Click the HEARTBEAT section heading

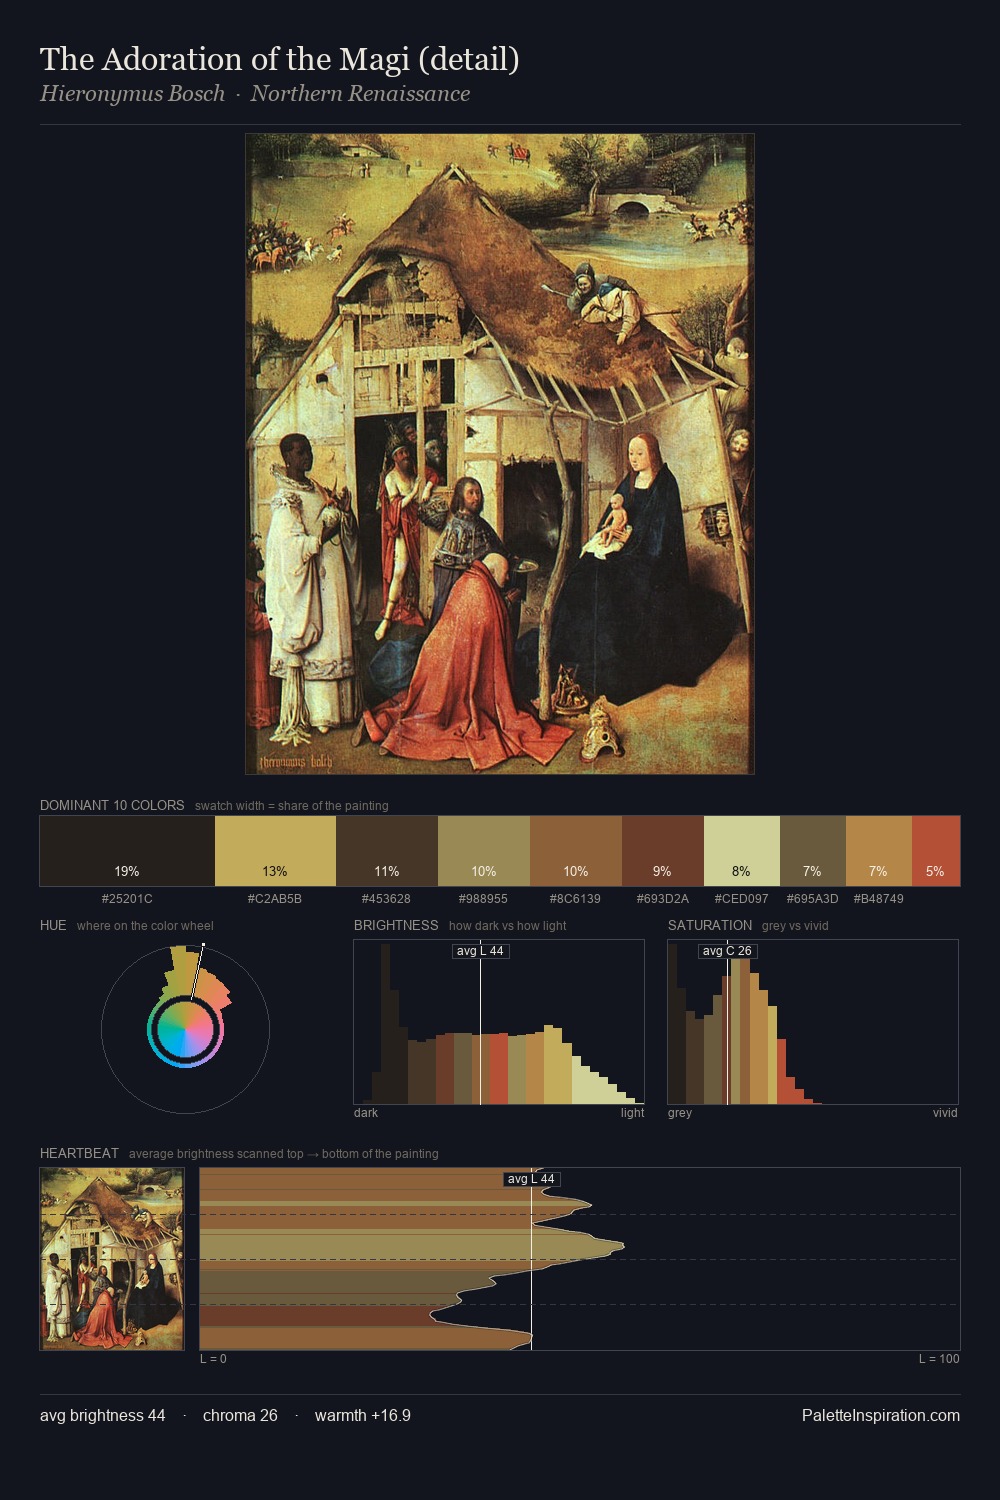coord(79,1153)
